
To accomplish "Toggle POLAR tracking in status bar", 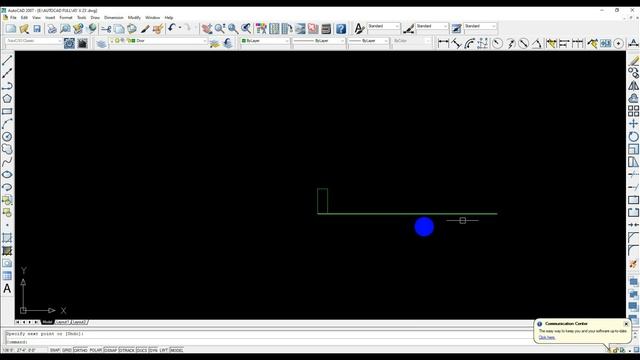I will (96, 350).
